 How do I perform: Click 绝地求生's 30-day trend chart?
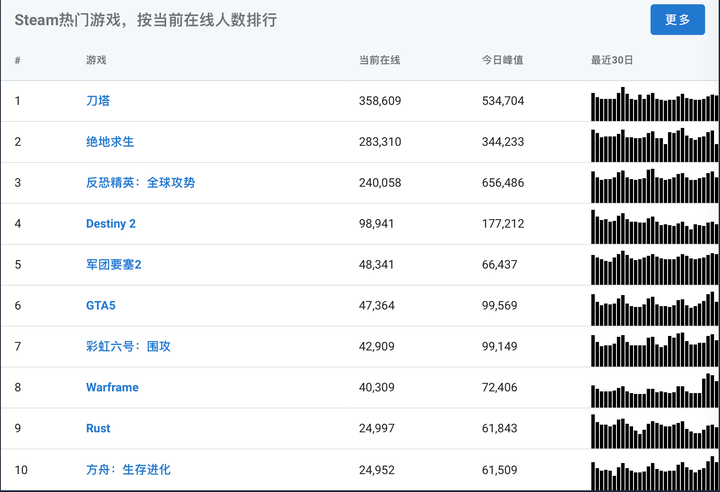point(655,145)
